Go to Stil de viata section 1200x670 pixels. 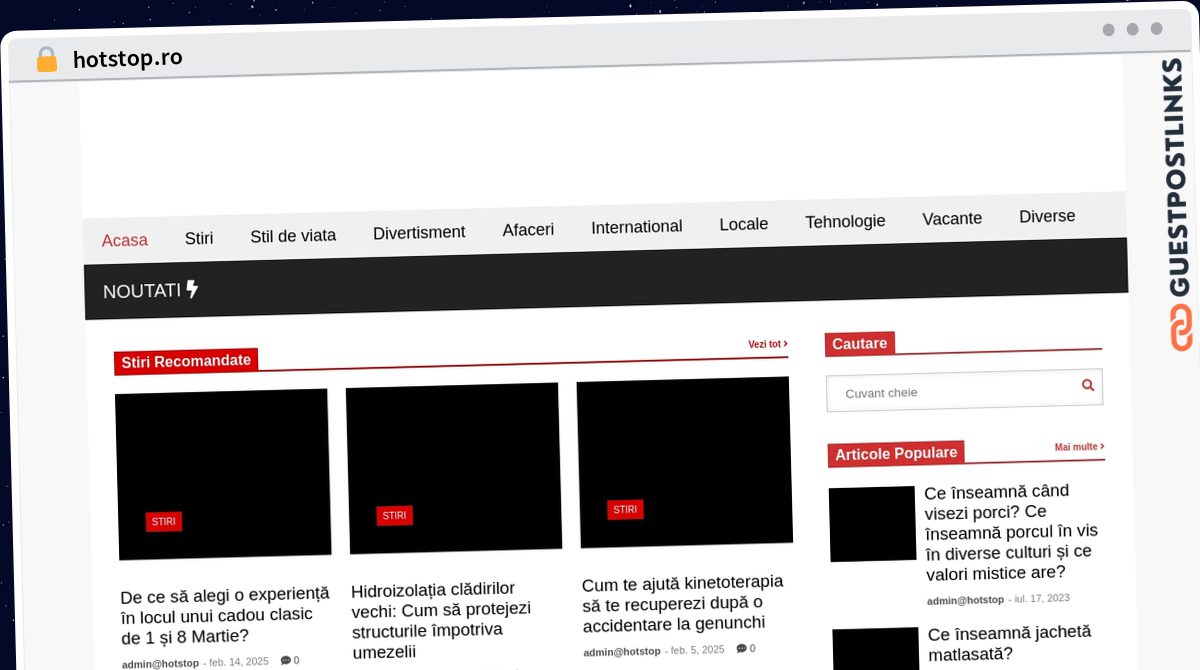coord(293,236)
